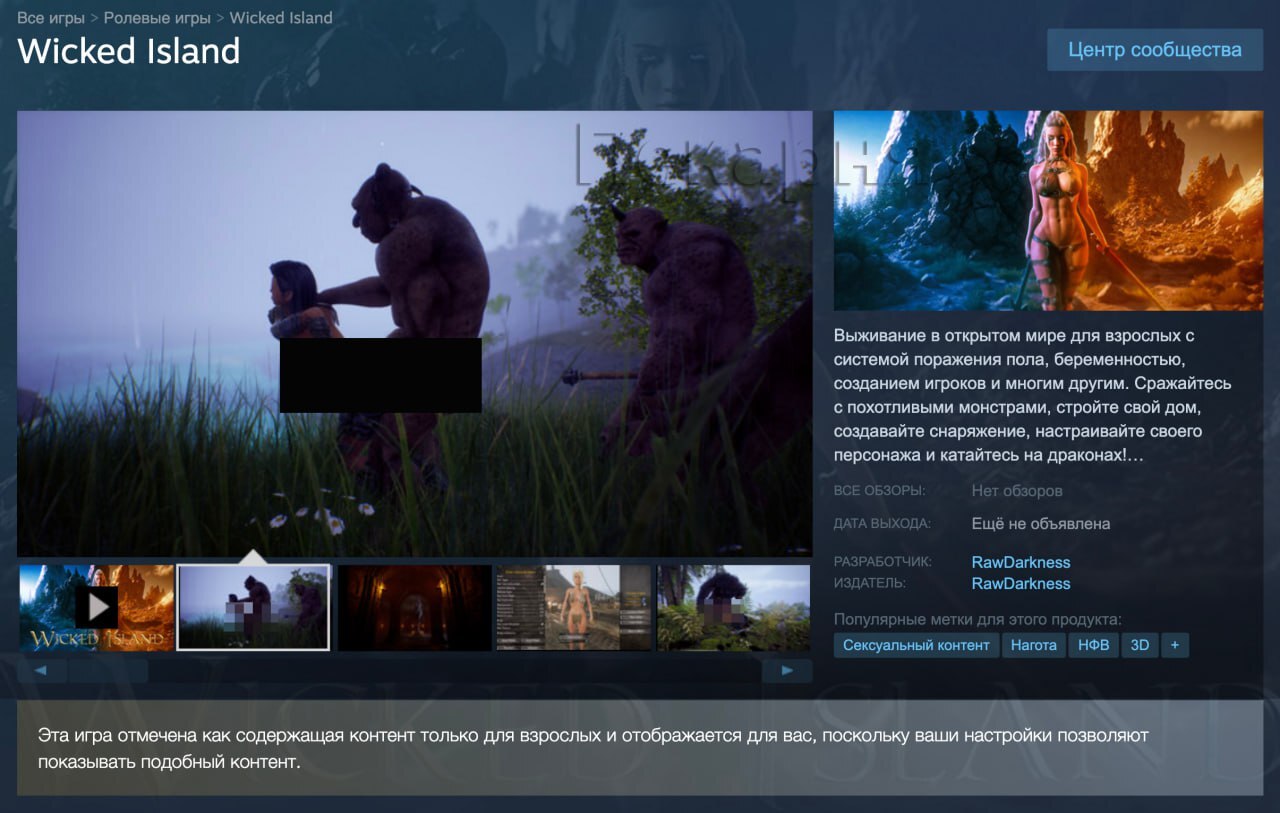Click the 'Wicked Island' breadcrumb link
The height and width of the screenshot is (813, 1280).
[281, 18]
